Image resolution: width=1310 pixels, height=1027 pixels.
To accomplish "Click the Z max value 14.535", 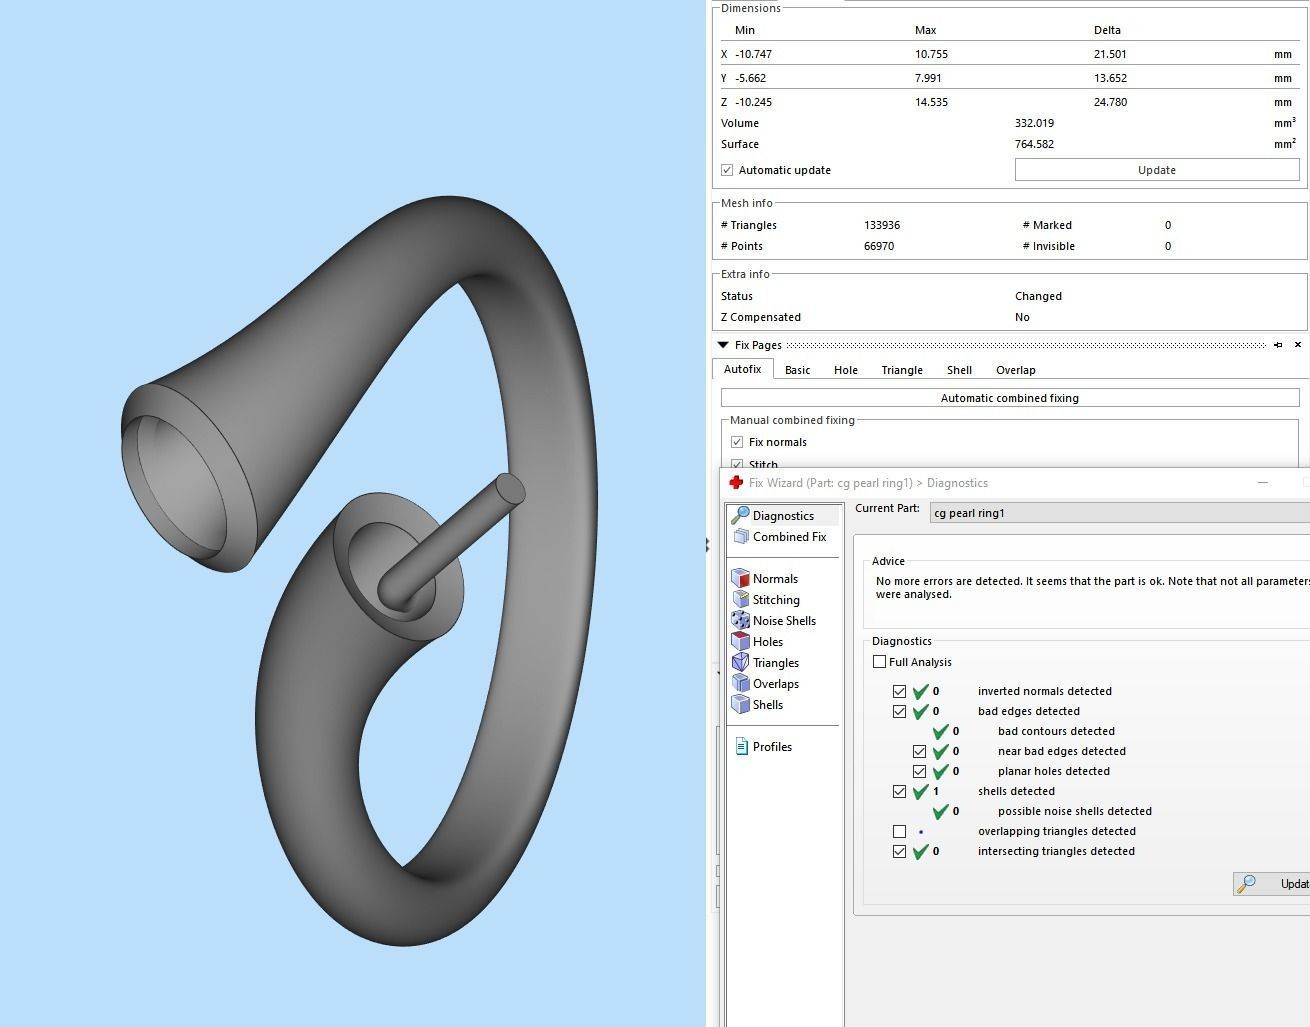I will click(931, 102).
